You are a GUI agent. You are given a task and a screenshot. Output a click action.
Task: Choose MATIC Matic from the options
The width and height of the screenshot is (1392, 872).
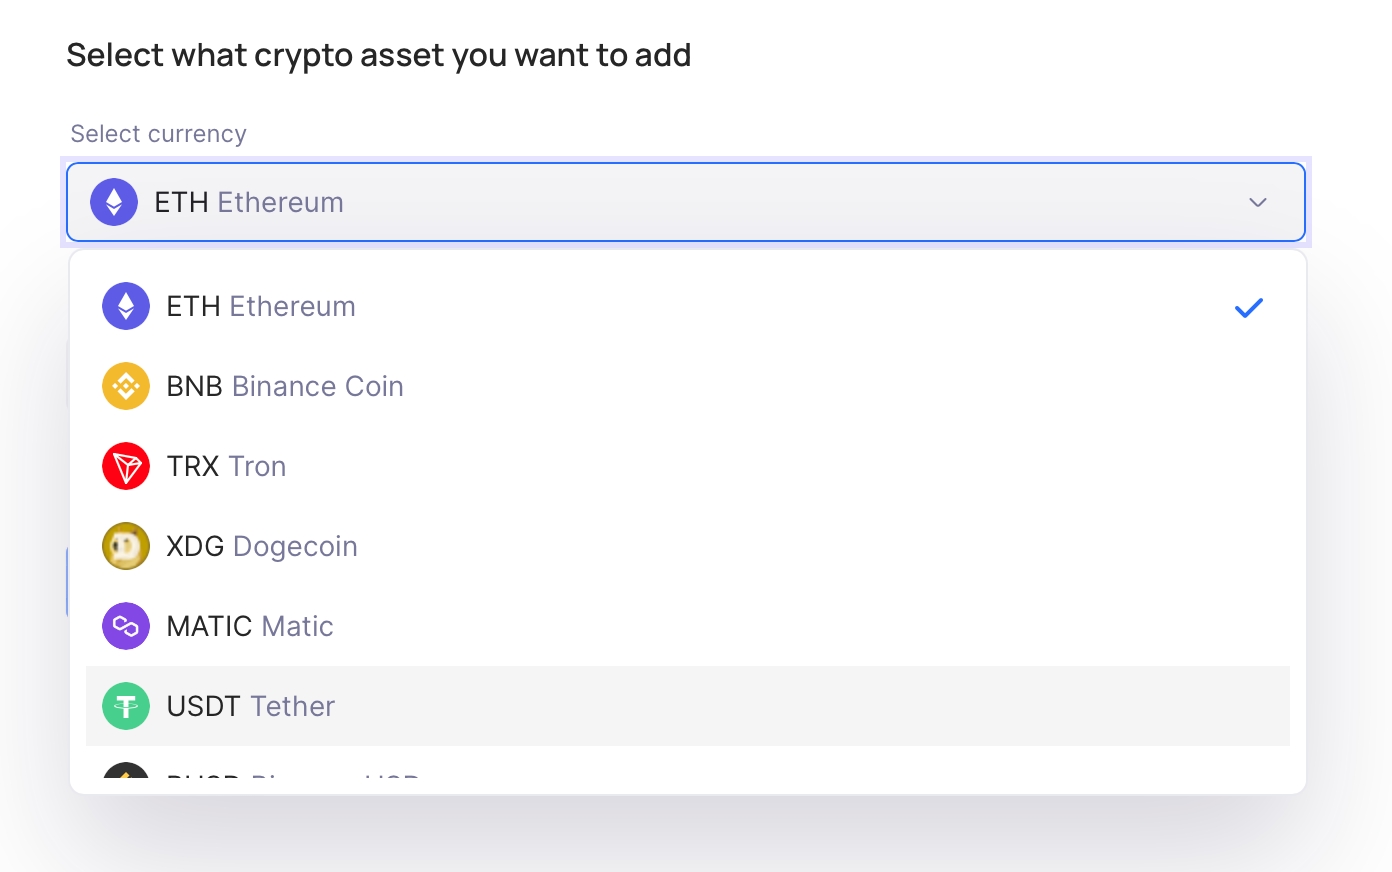pyautogui.click(x=250, y=626)
